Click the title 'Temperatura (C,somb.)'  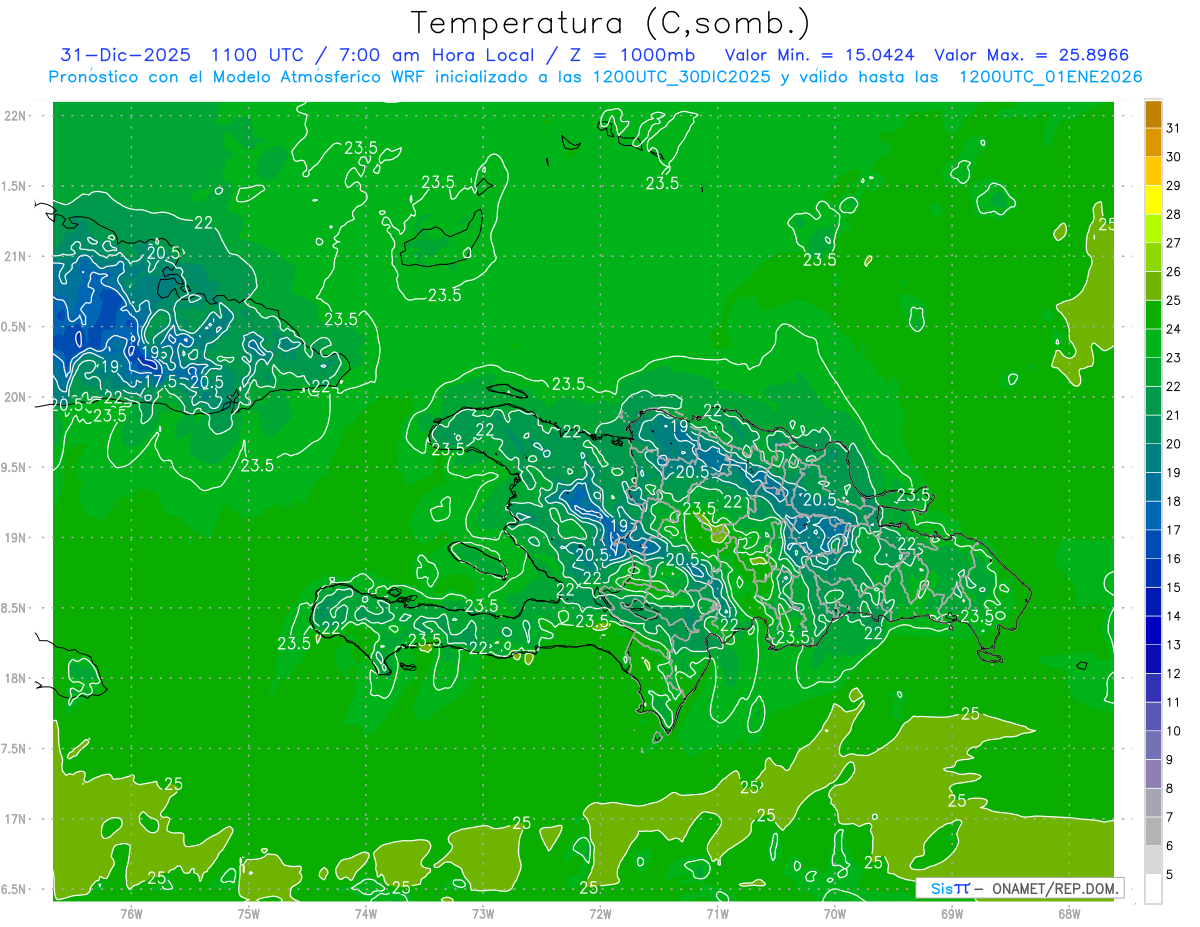pos(612,23)
